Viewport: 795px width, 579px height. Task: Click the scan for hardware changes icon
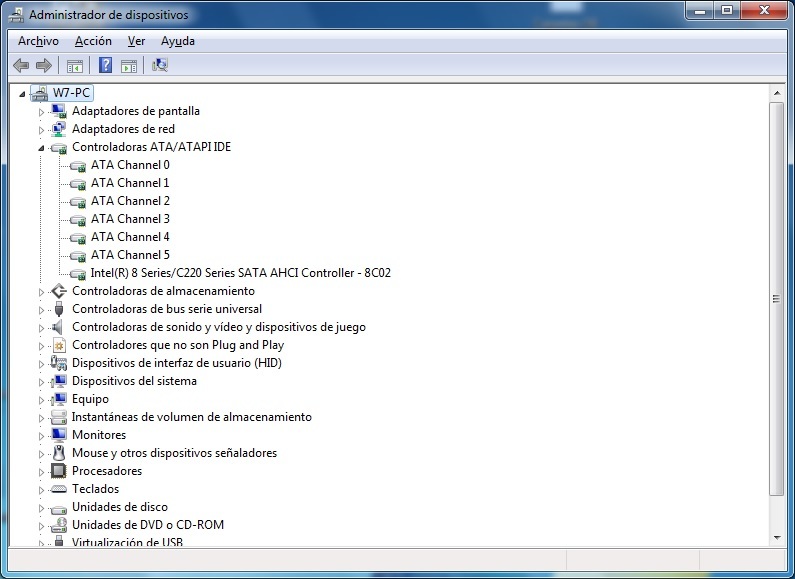pyautogui.click(x=160, y=66)
